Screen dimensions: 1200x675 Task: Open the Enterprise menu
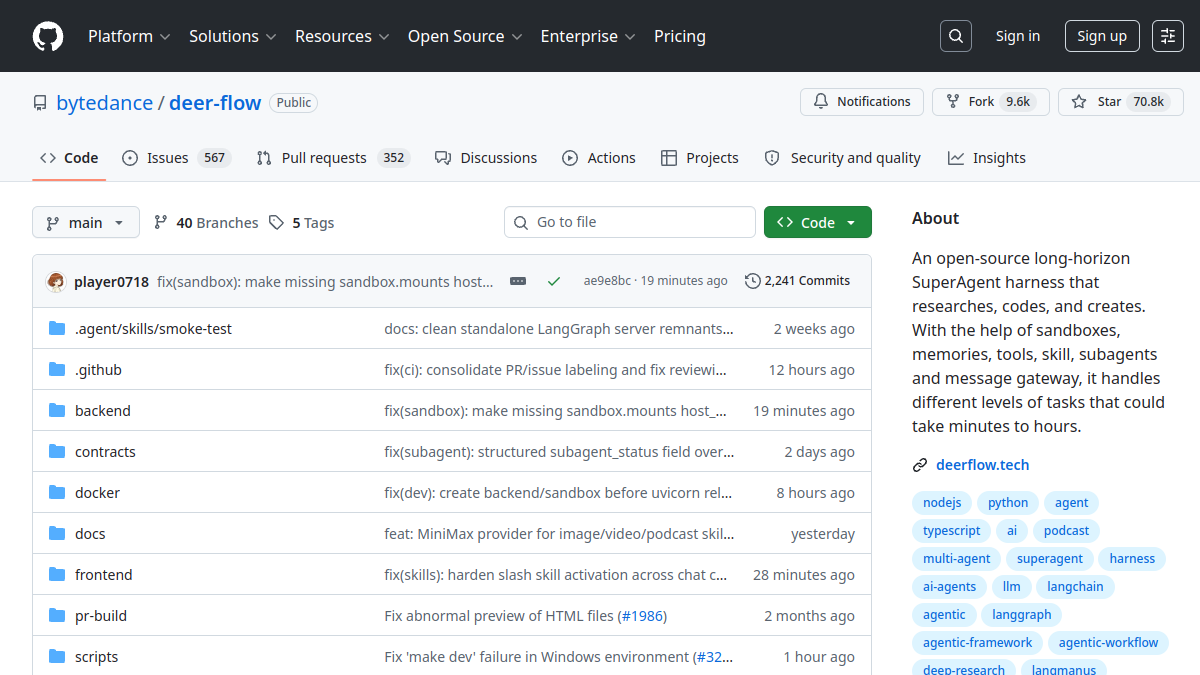pos(588,36)
